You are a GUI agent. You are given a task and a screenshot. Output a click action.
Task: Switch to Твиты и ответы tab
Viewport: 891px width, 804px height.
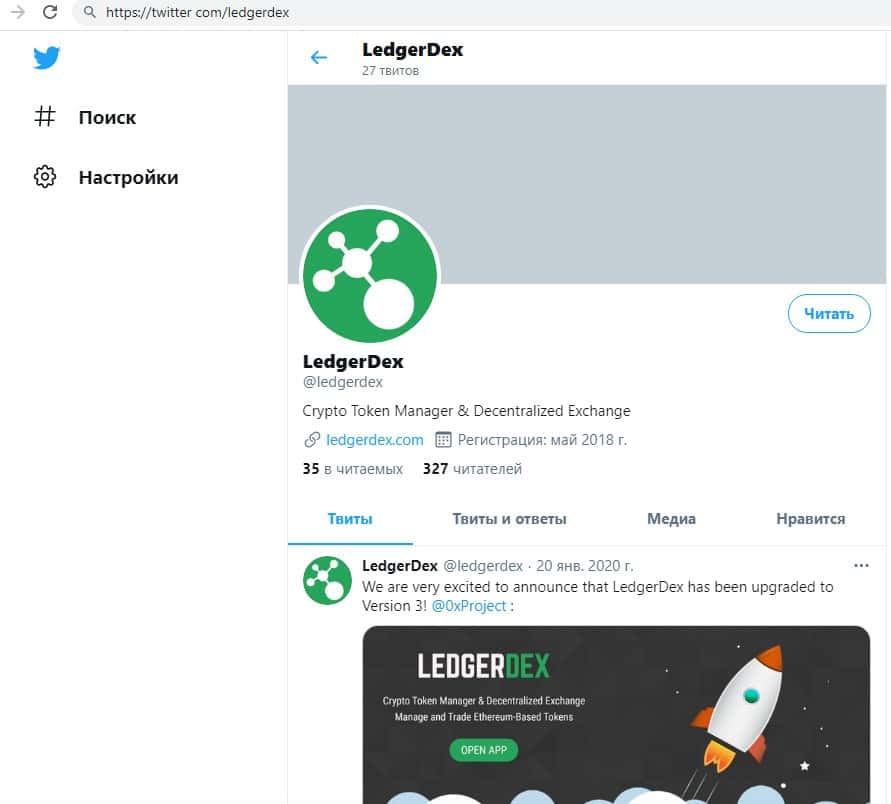[509, 519]
